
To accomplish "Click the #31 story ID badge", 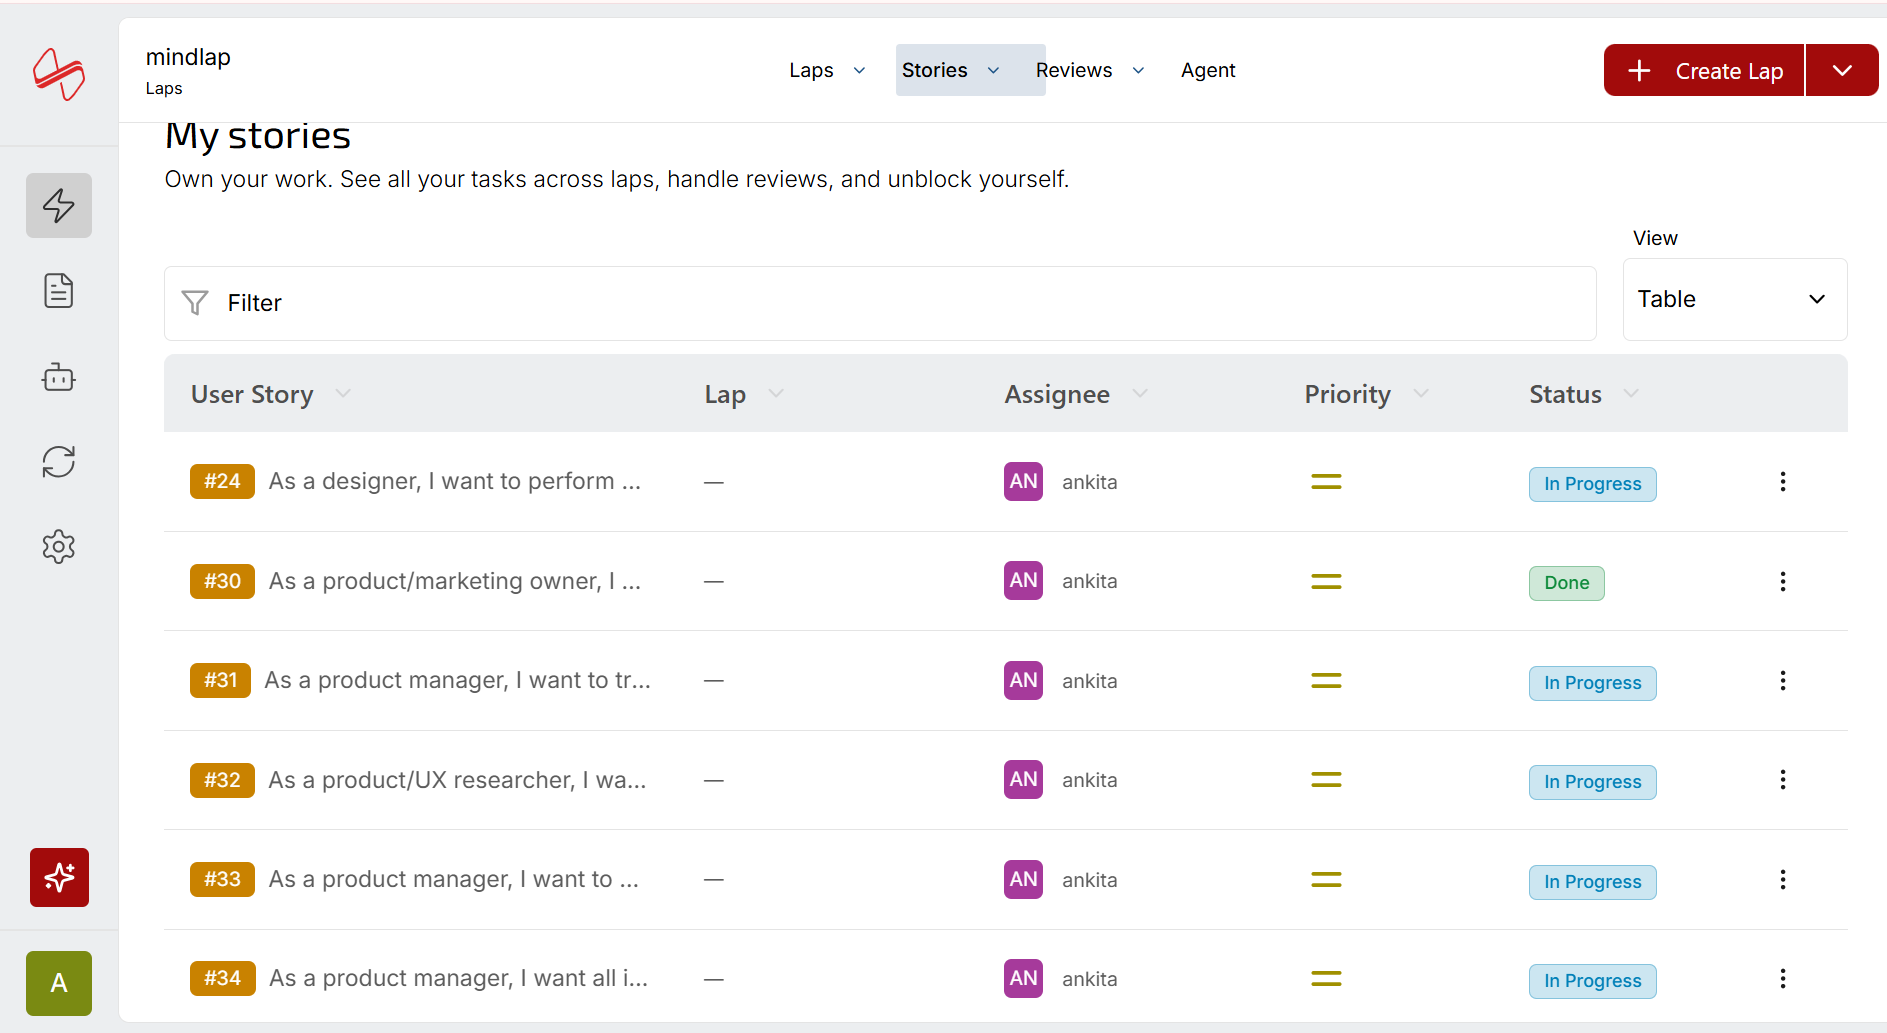I will coord(220,680).
